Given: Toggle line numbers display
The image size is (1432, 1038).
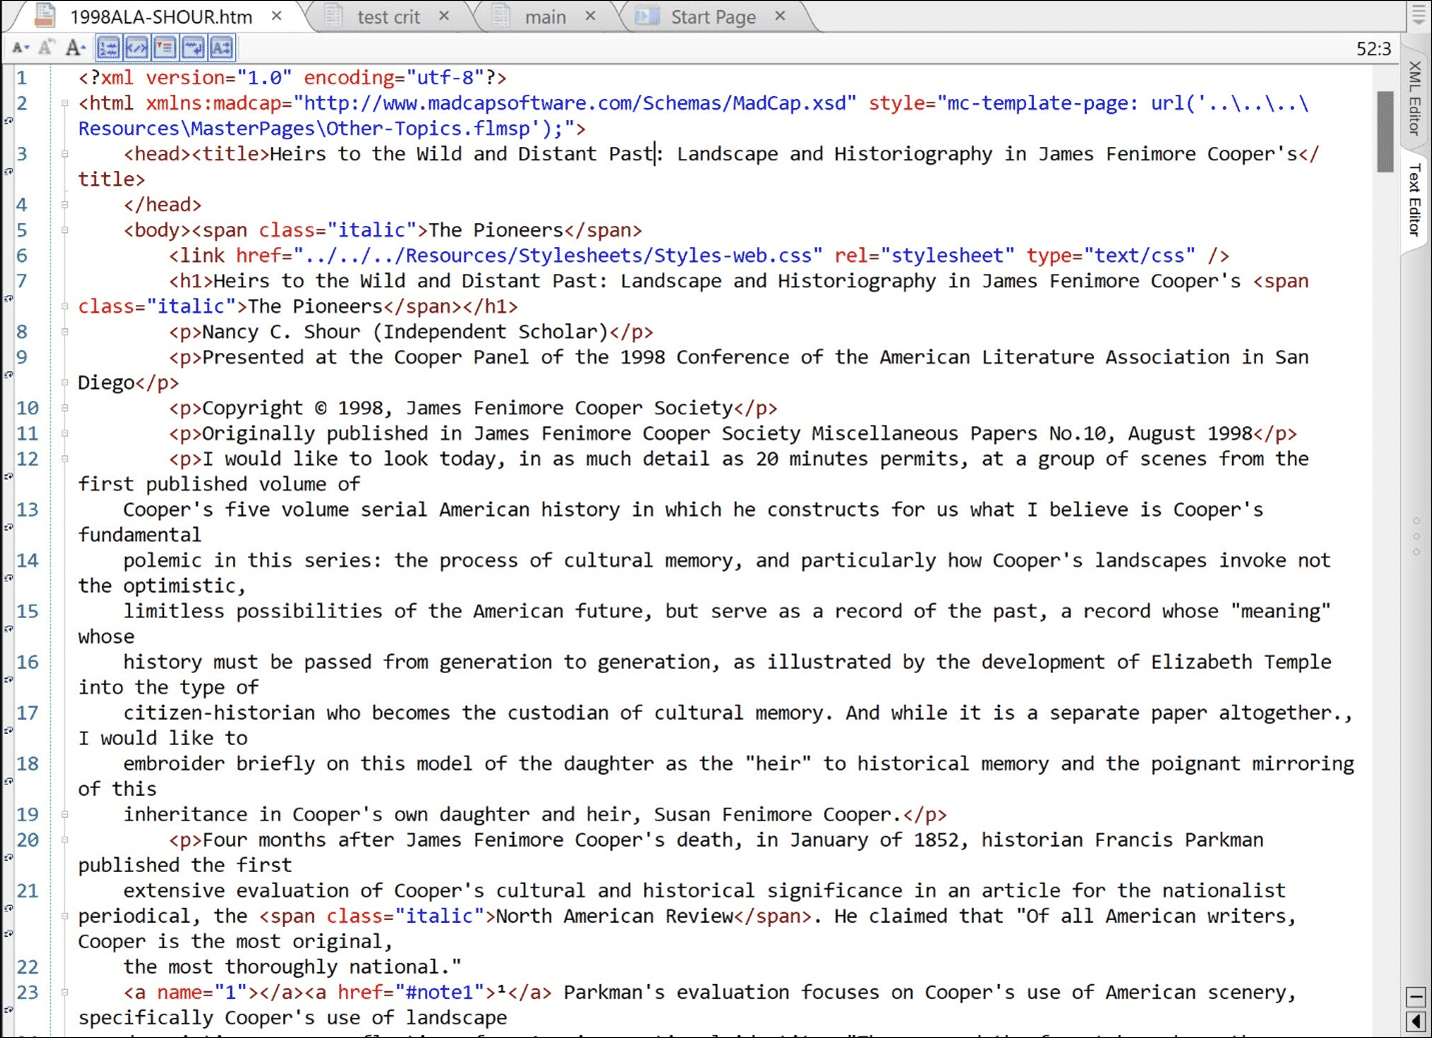Looking at the screenshot, I should point(109,47).
